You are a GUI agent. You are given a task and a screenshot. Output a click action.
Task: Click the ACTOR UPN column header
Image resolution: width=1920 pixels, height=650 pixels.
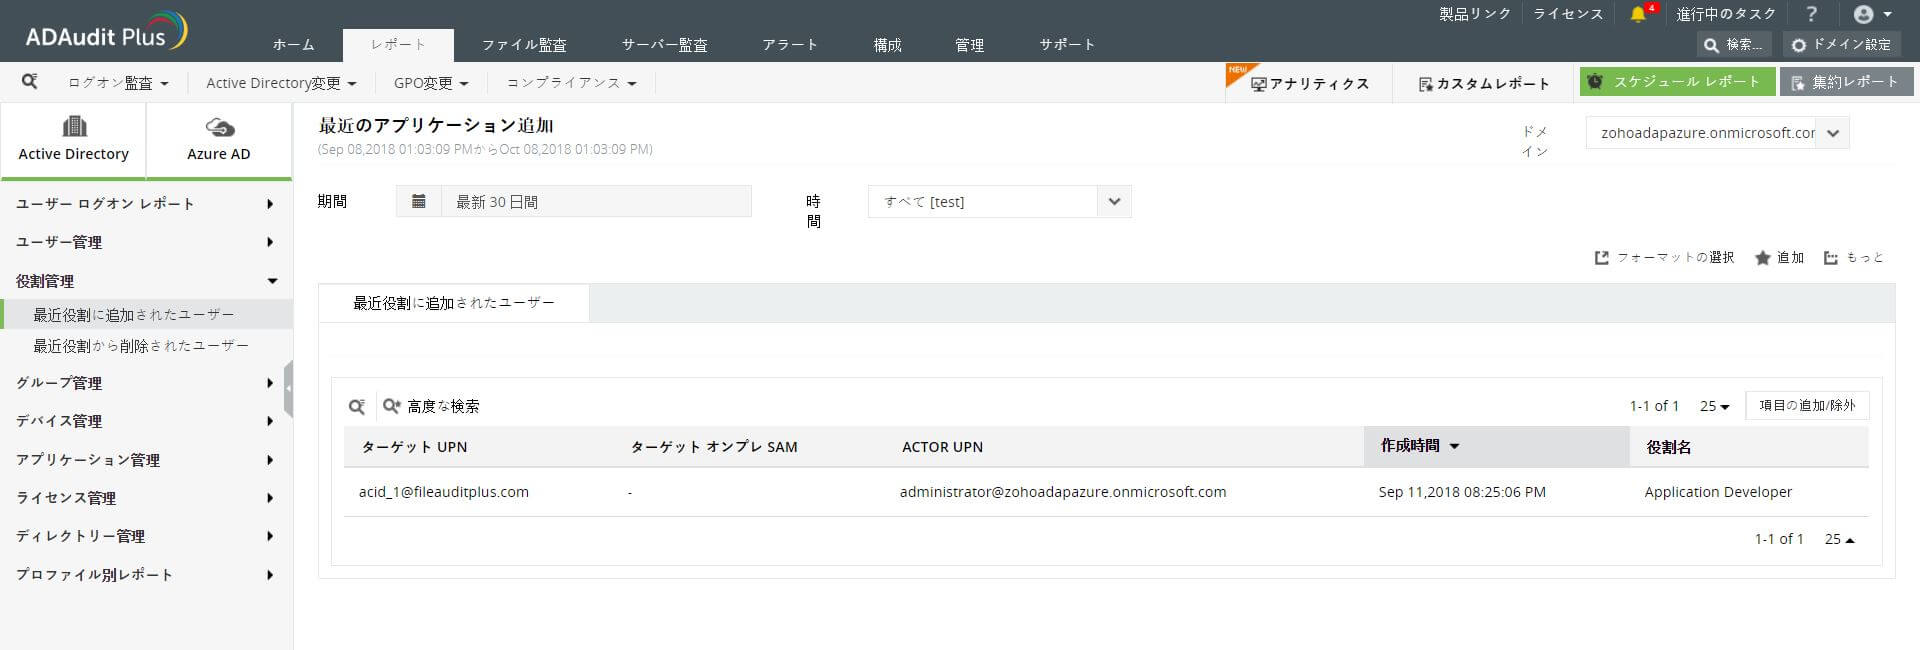click(x=942, y=447)
